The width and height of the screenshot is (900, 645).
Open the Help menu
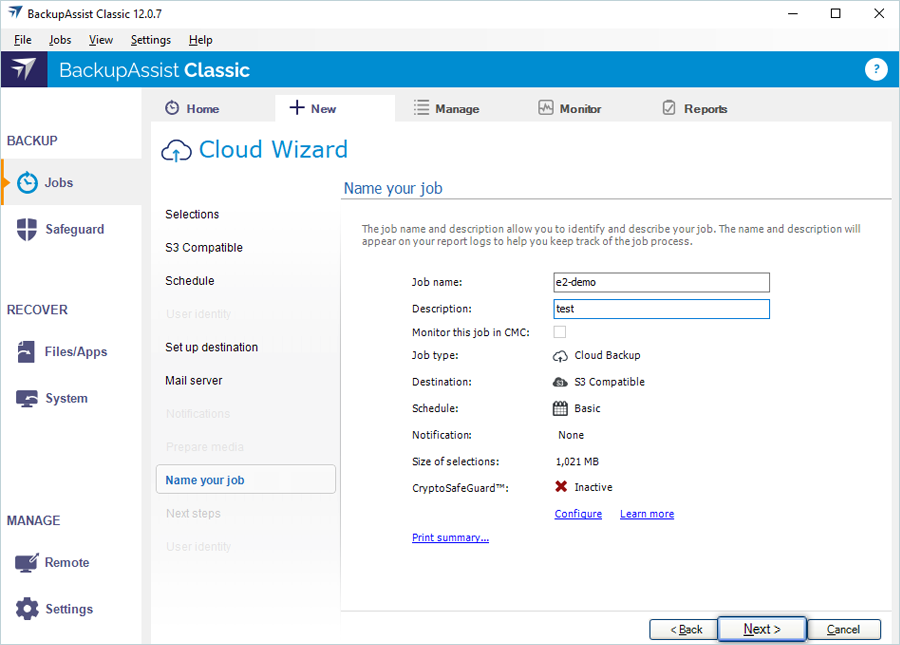(x=200, y=40)
